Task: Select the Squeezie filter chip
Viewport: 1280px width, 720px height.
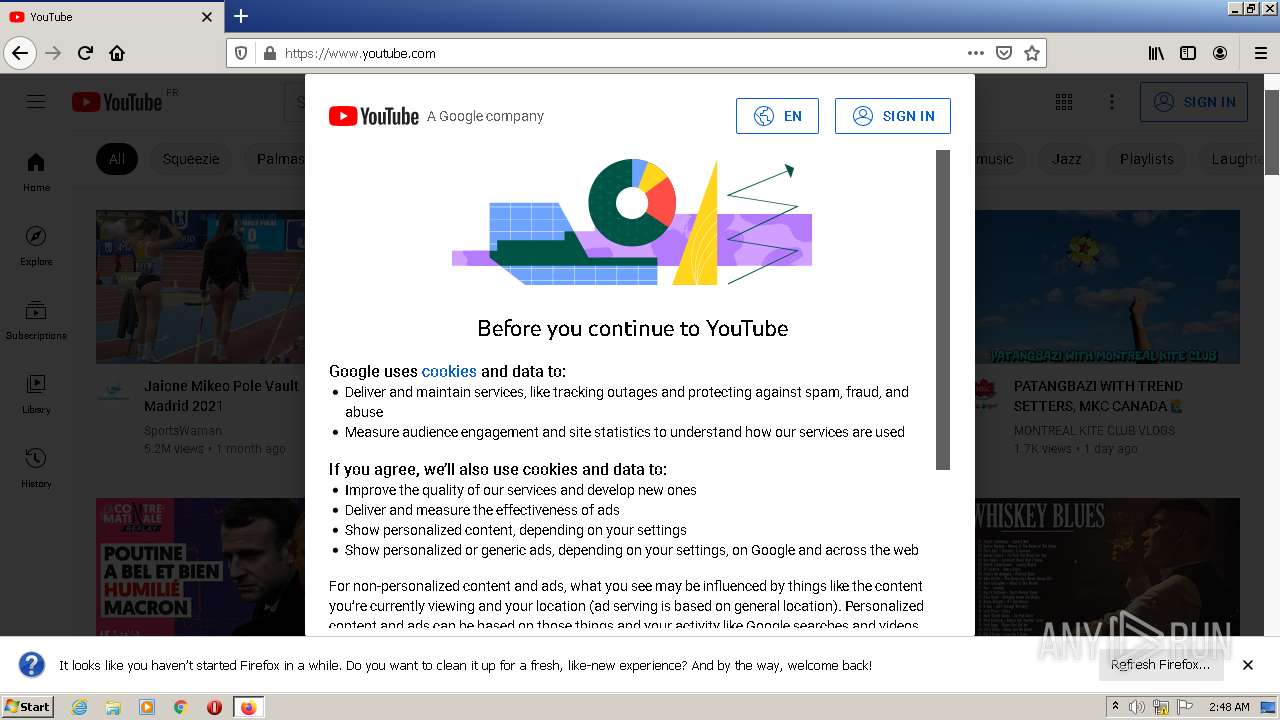Action: click(x=191, y=159)
